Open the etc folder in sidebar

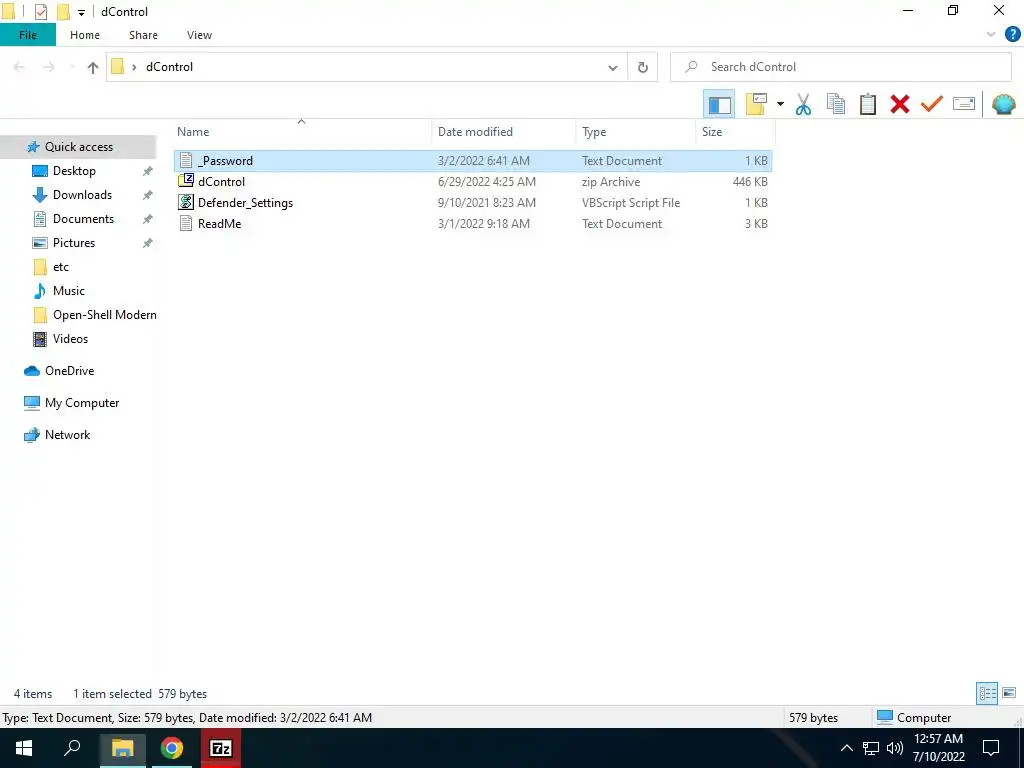coord(61,267)
